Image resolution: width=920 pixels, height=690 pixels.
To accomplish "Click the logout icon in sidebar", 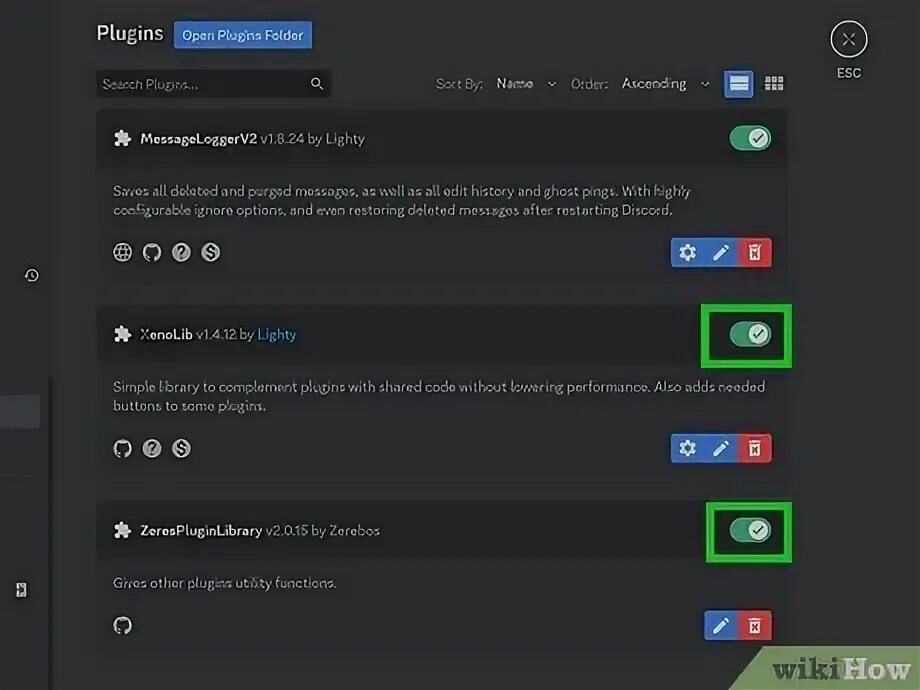I will tap(21, 590).
